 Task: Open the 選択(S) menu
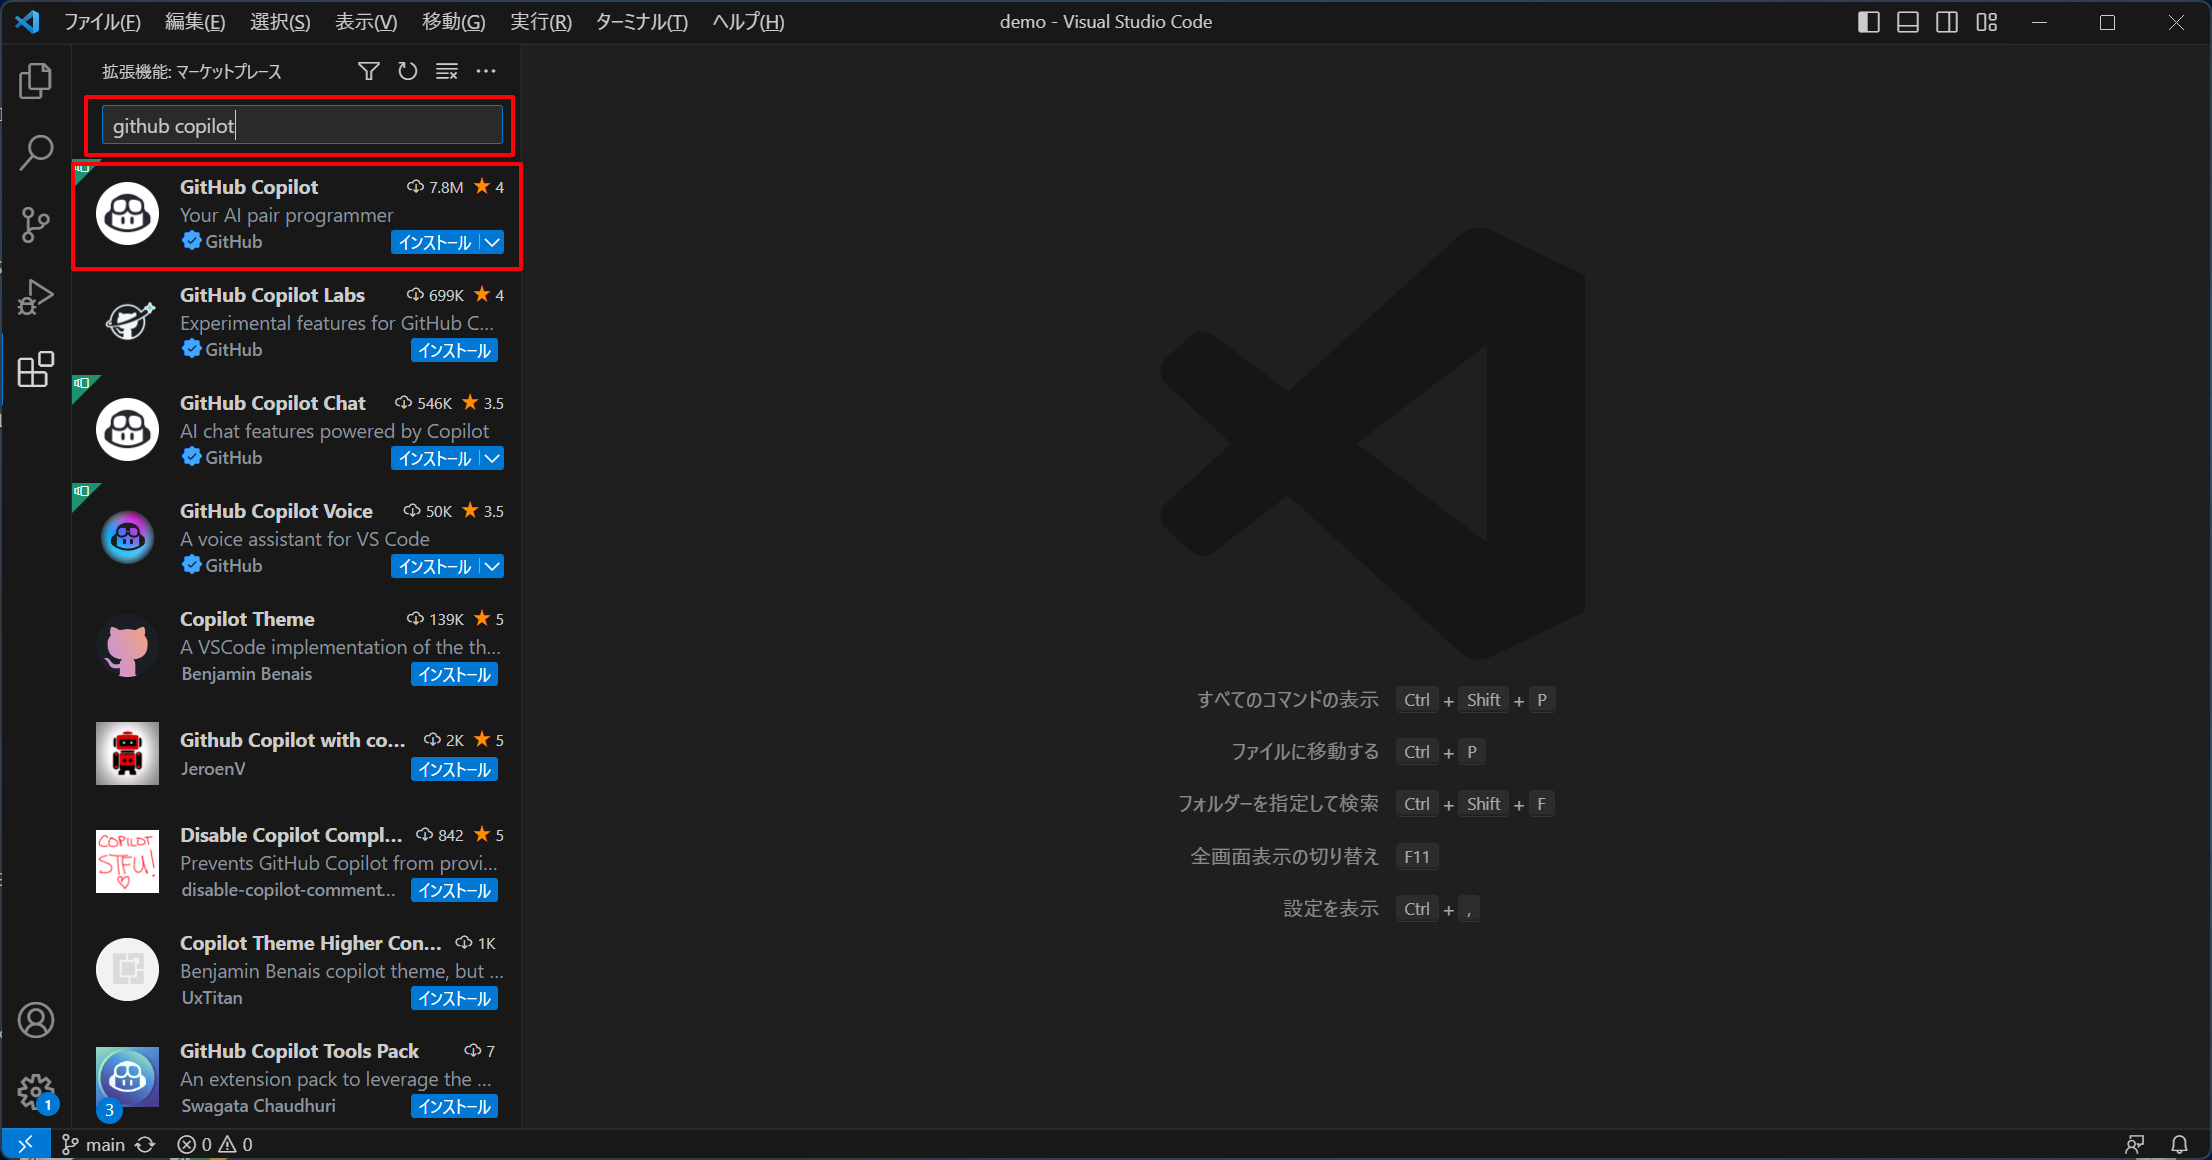click(280, 22)
